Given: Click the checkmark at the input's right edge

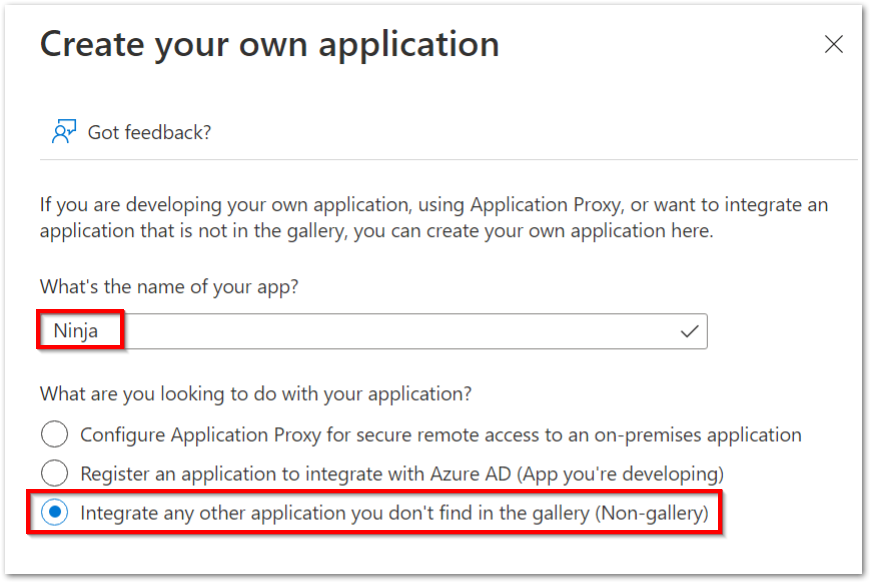Looking at the screenshot, I should point(689,331).
